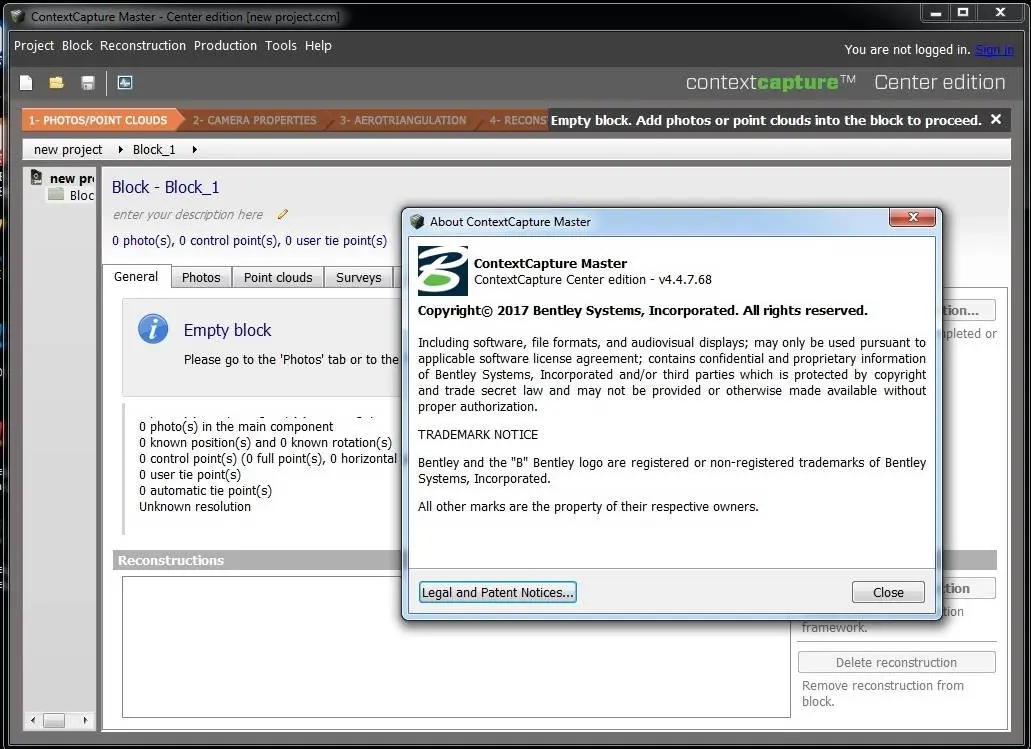1031x749 pixels.
Task: Click the TRADEMARK NOTICE text
Action: pyautogui.click(x=478, y=435)
